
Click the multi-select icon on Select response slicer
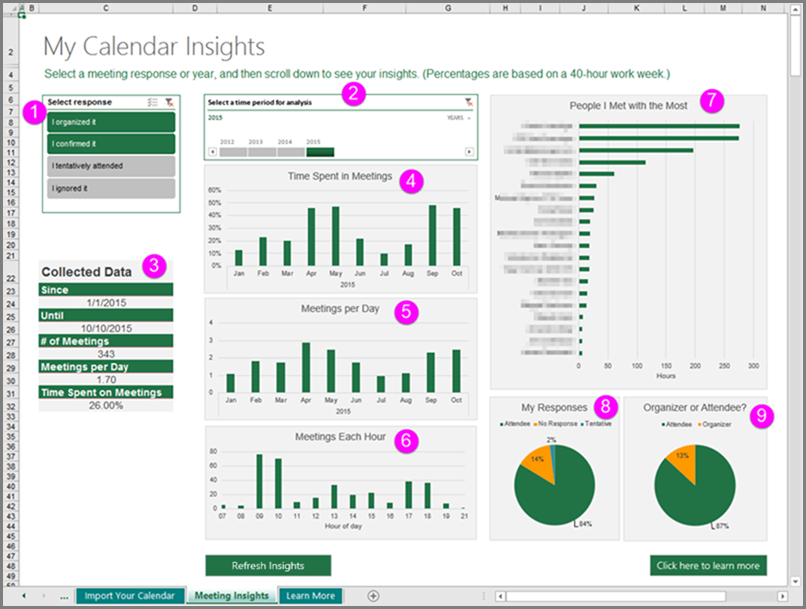coord(152,102)
